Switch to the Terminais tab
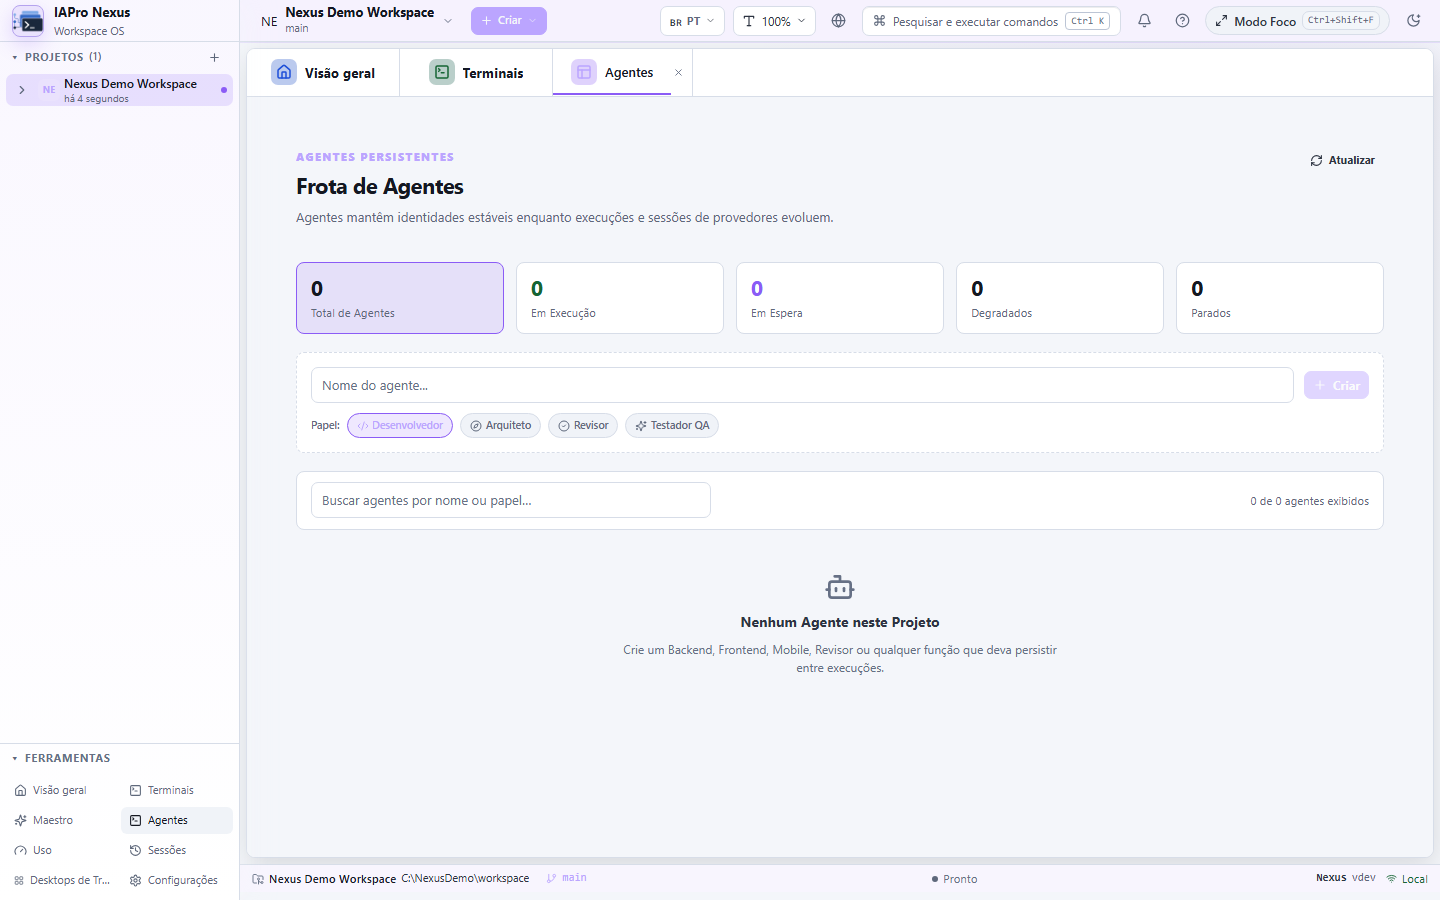1440x900 pixels. click(x=476, y=73)
